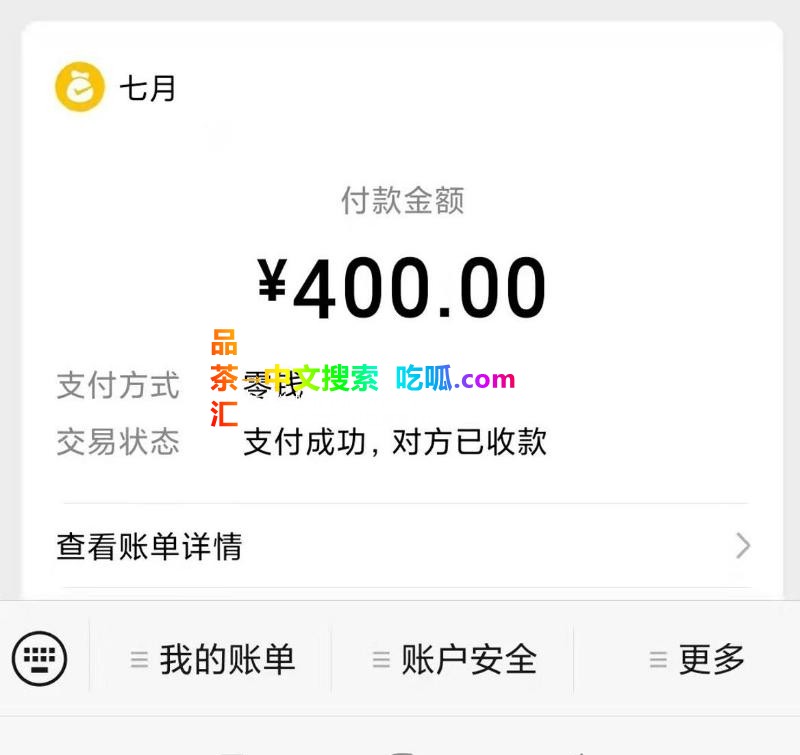800x755 pixels.
Task: Select the ¥400.00 payment amount
Action: tap(402, 288)
